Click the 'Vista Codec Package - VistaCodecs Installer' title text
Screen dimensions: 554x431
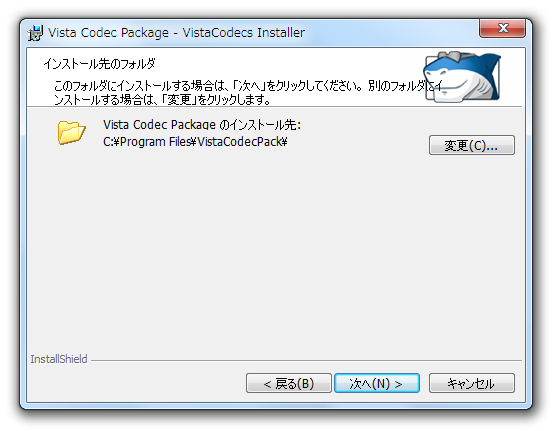(x=176, y=33)
